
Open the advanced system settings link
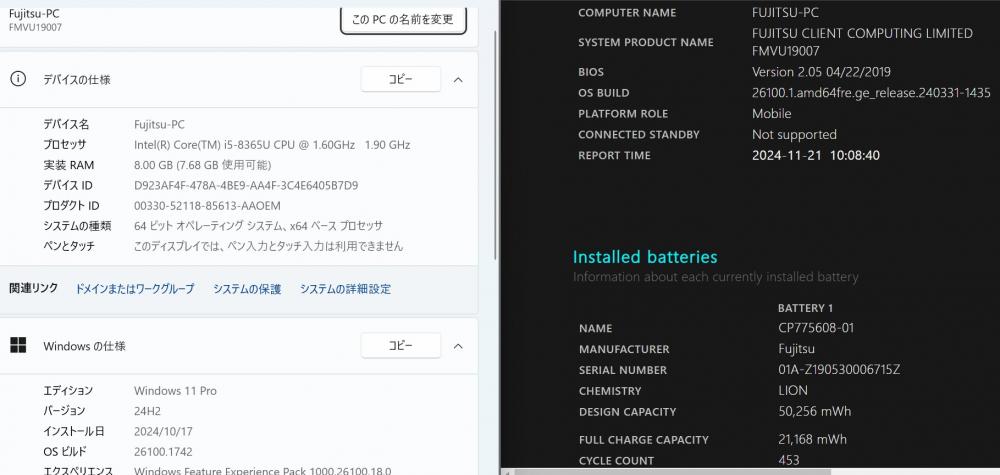[345, 289]
